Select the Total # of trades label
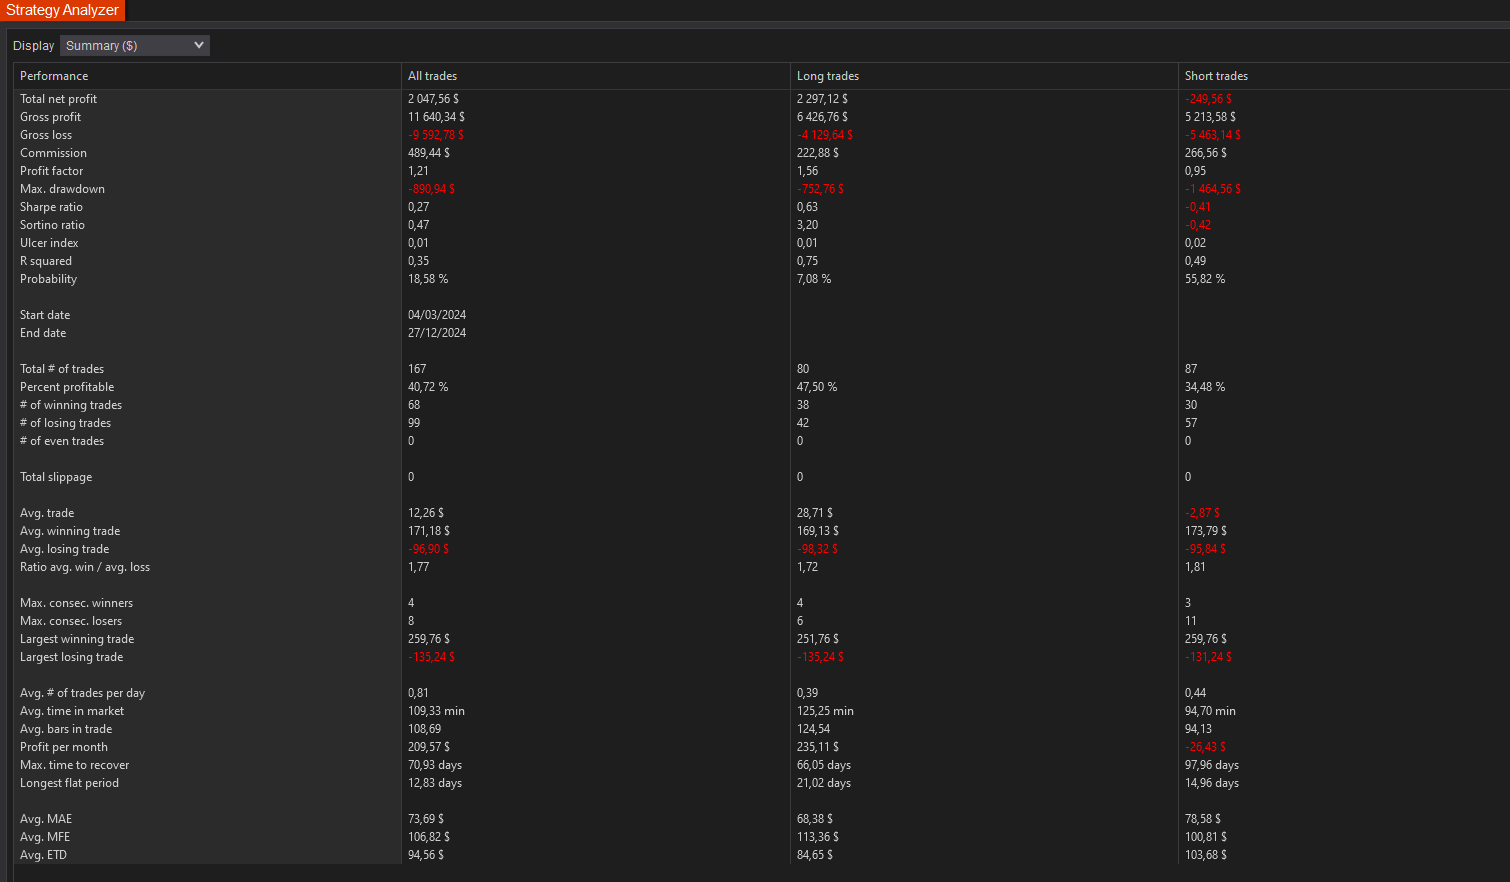Image resolution: width=1510 pixels, height=882 pixels. pos(62,369)
